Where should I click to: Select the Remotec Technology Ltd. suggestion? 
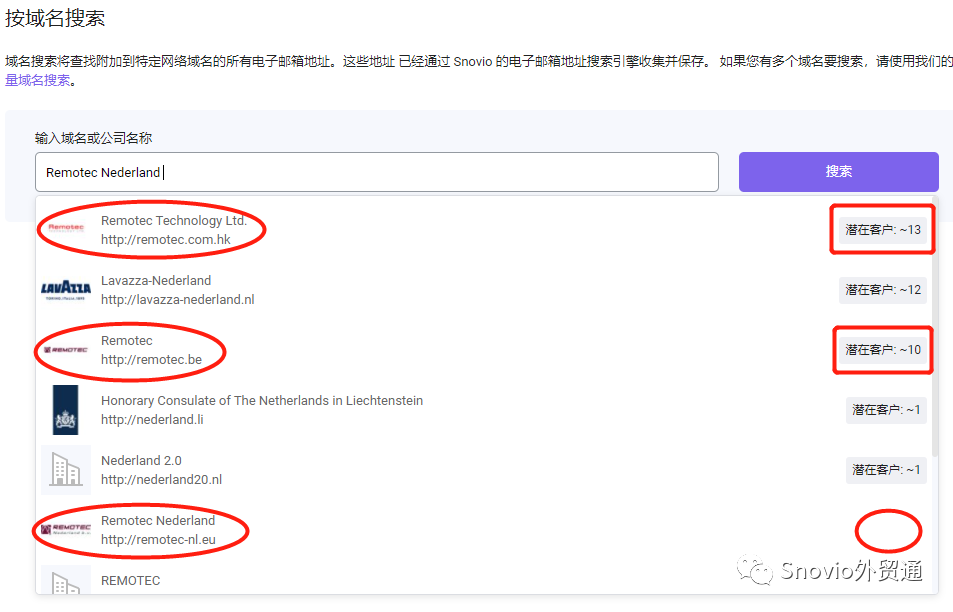pyautogui.click(x=483, y=230)
